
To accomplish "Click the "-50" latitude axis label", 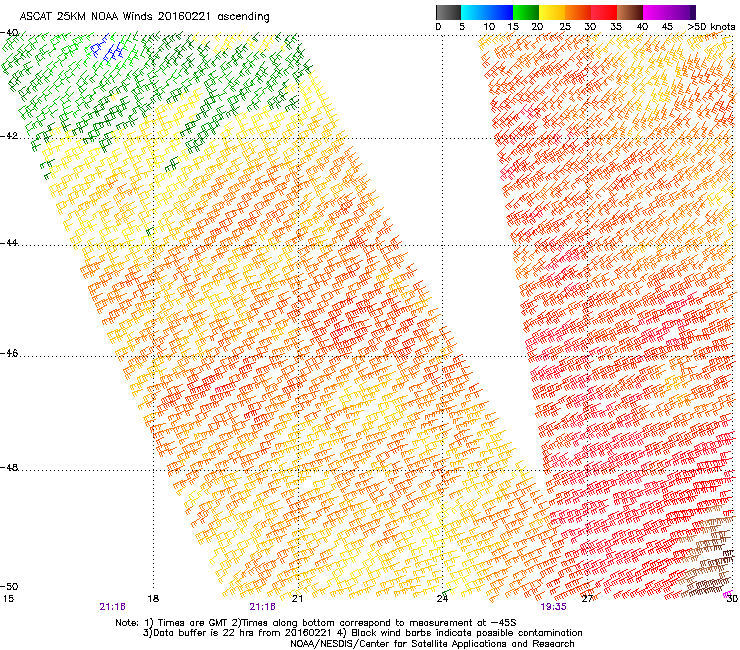I will click(9, 586).
